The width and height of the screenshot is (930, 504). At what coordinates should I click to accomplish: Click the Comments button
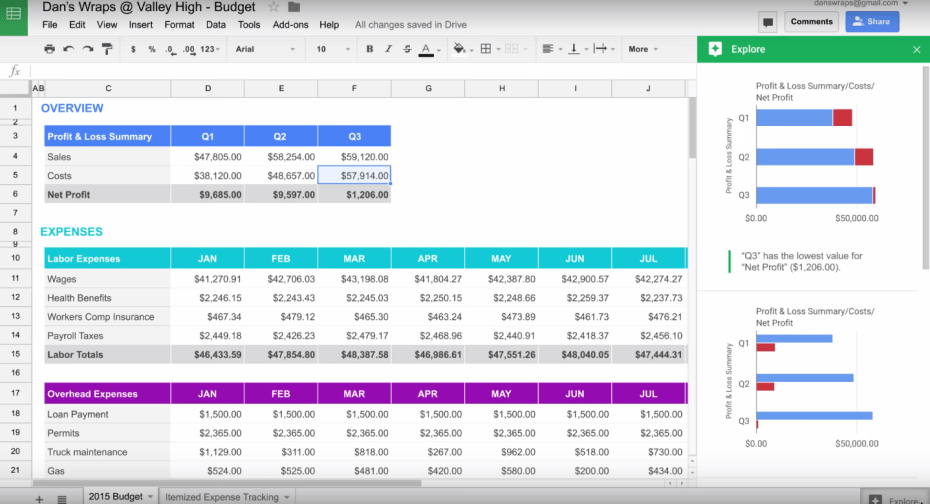pos(811,22)
